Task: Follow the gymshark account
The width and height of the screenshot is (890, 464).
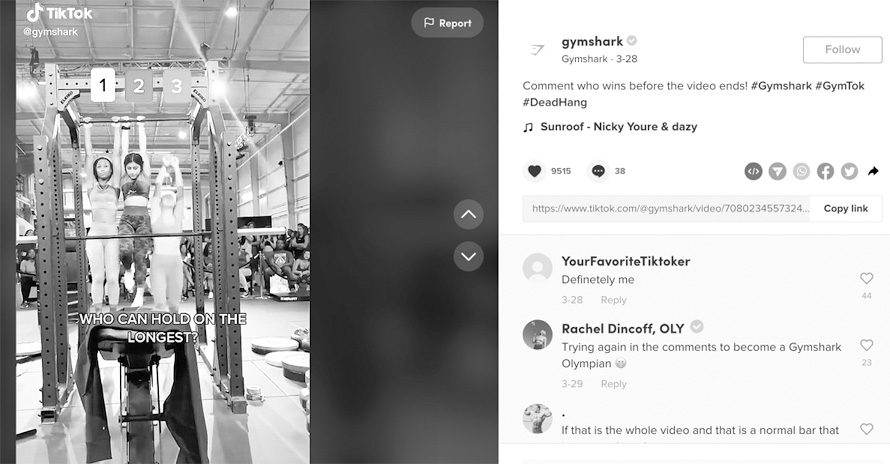Action: pos(842,49)
